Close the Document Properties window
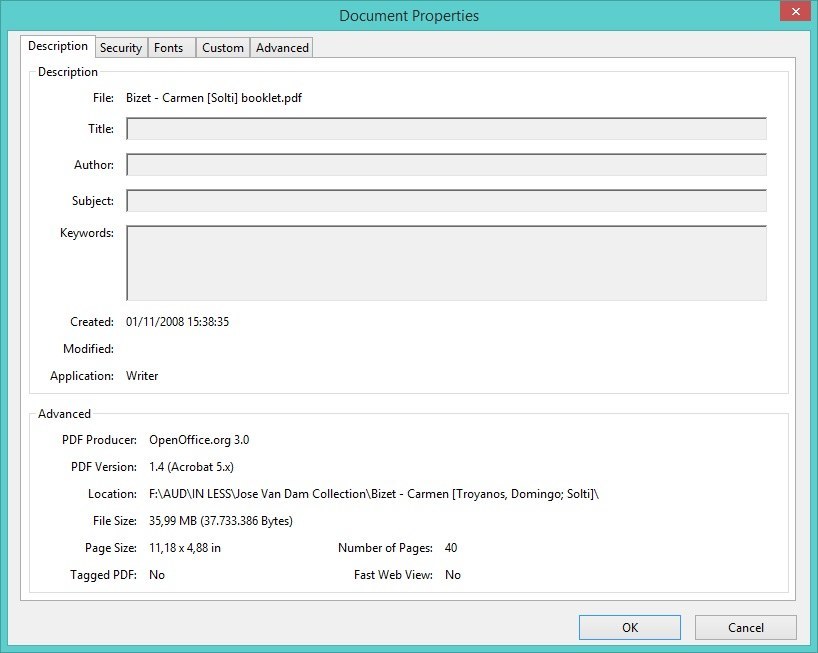The width and height of the screenshot is (818, 653). pos(796,11)
